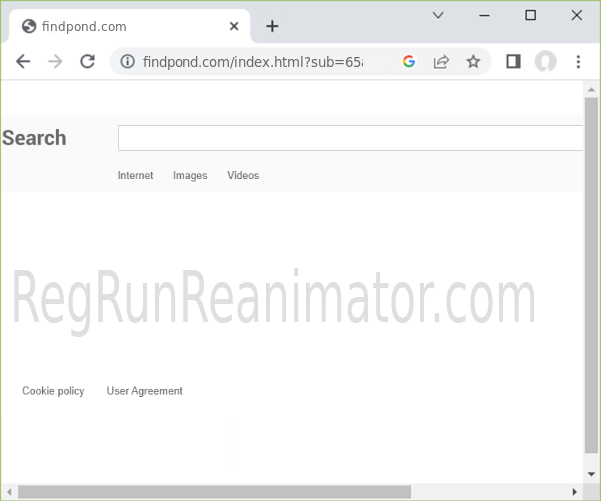Click the forward navigation arrow
Viewport: 601px width, 501px height.
pos(56,61)
